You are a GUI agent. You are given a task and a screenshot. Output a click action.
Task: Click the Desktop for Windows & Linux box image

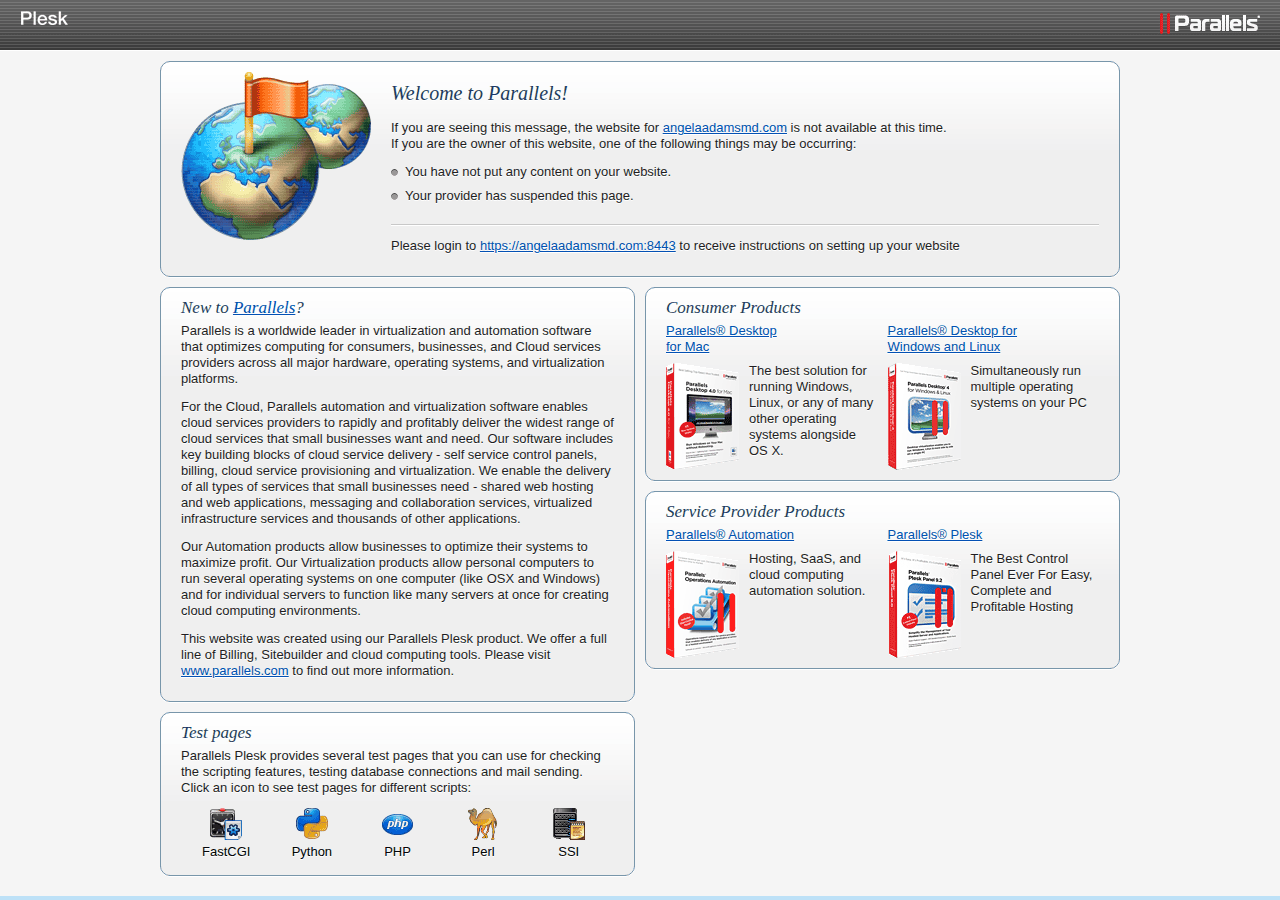click(924, 416)
